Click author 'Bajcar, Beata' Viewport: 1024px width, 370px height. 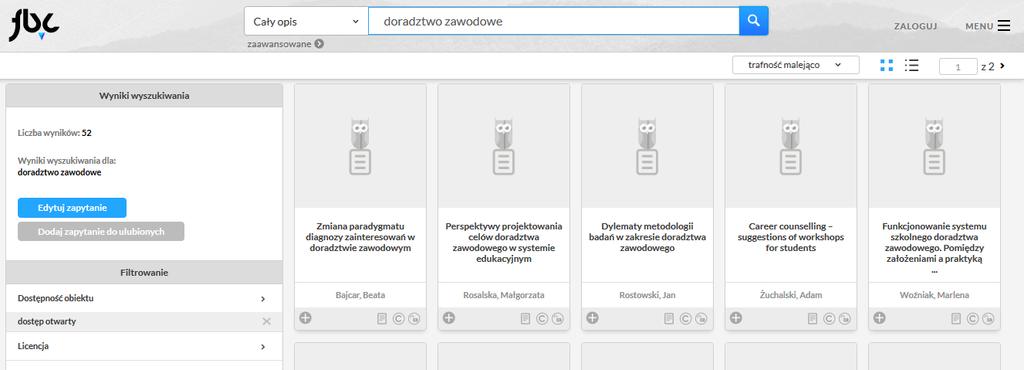[x=360, y=295]
